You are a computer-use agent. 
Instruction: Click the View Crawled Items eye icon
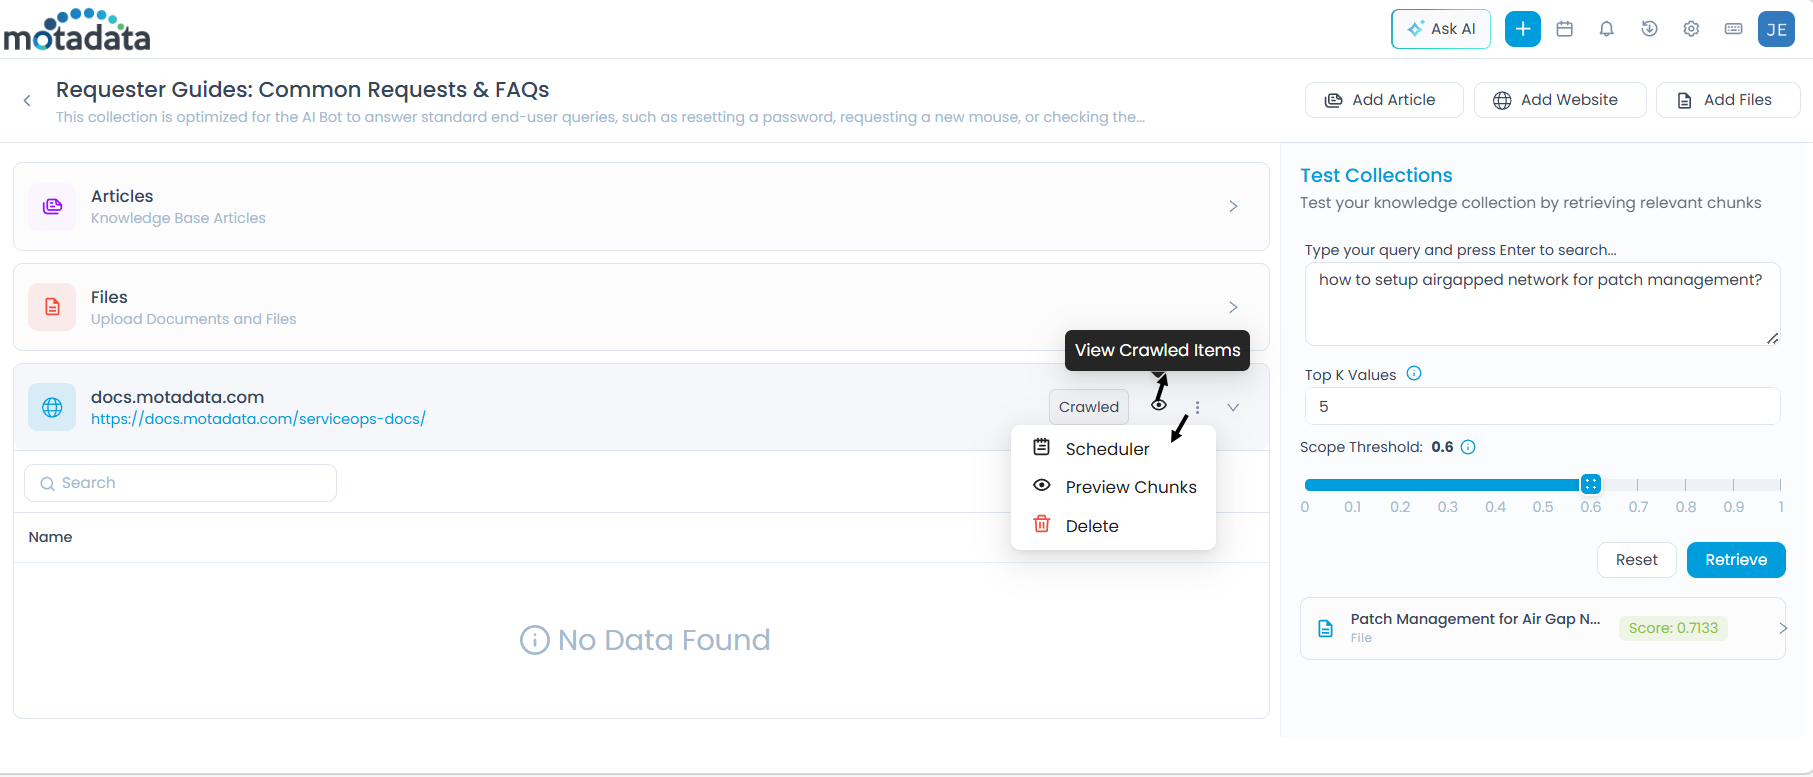click(1158, 405)
